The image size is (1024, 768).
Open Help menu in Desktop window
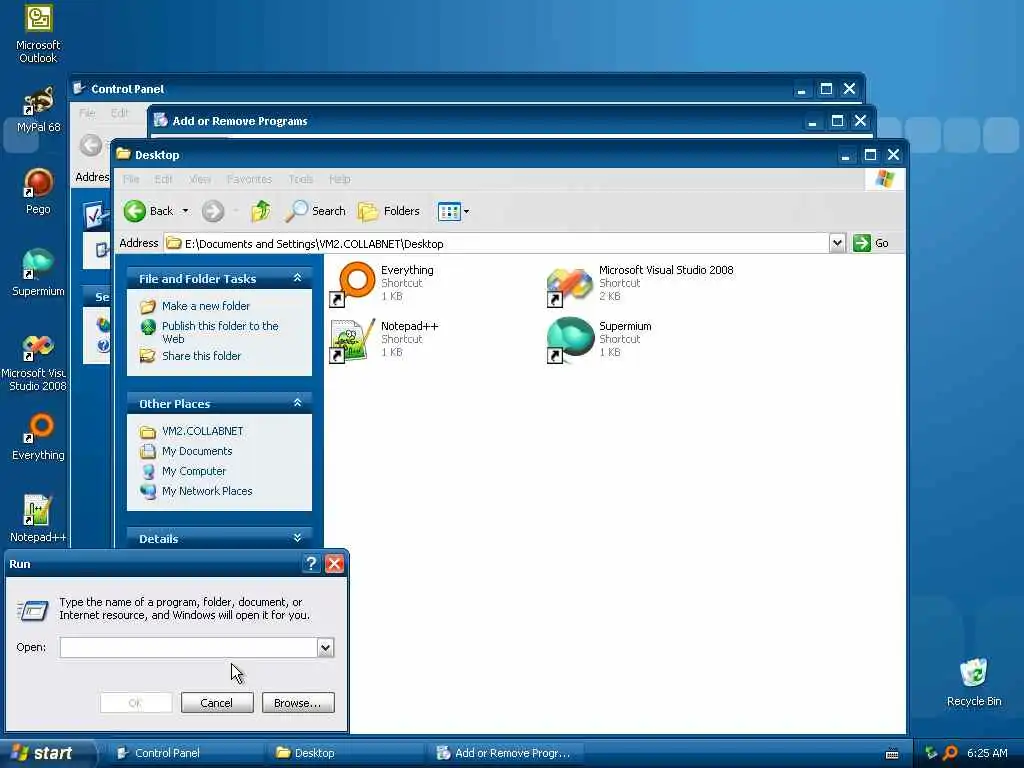pos(340,179)
